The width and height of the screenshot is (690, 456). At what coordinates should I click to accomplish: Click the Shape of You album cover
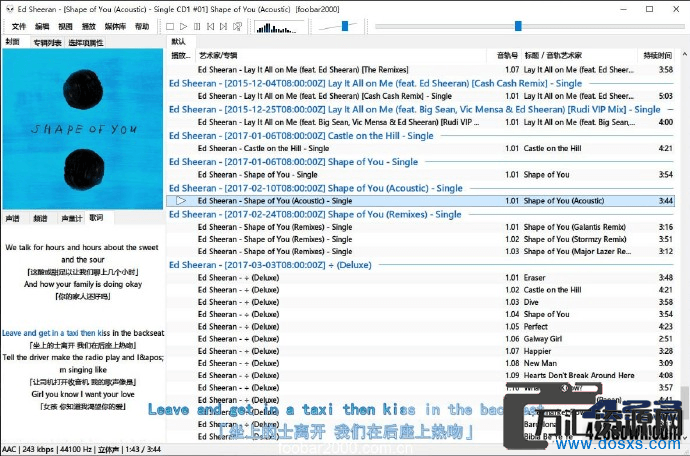83,129
